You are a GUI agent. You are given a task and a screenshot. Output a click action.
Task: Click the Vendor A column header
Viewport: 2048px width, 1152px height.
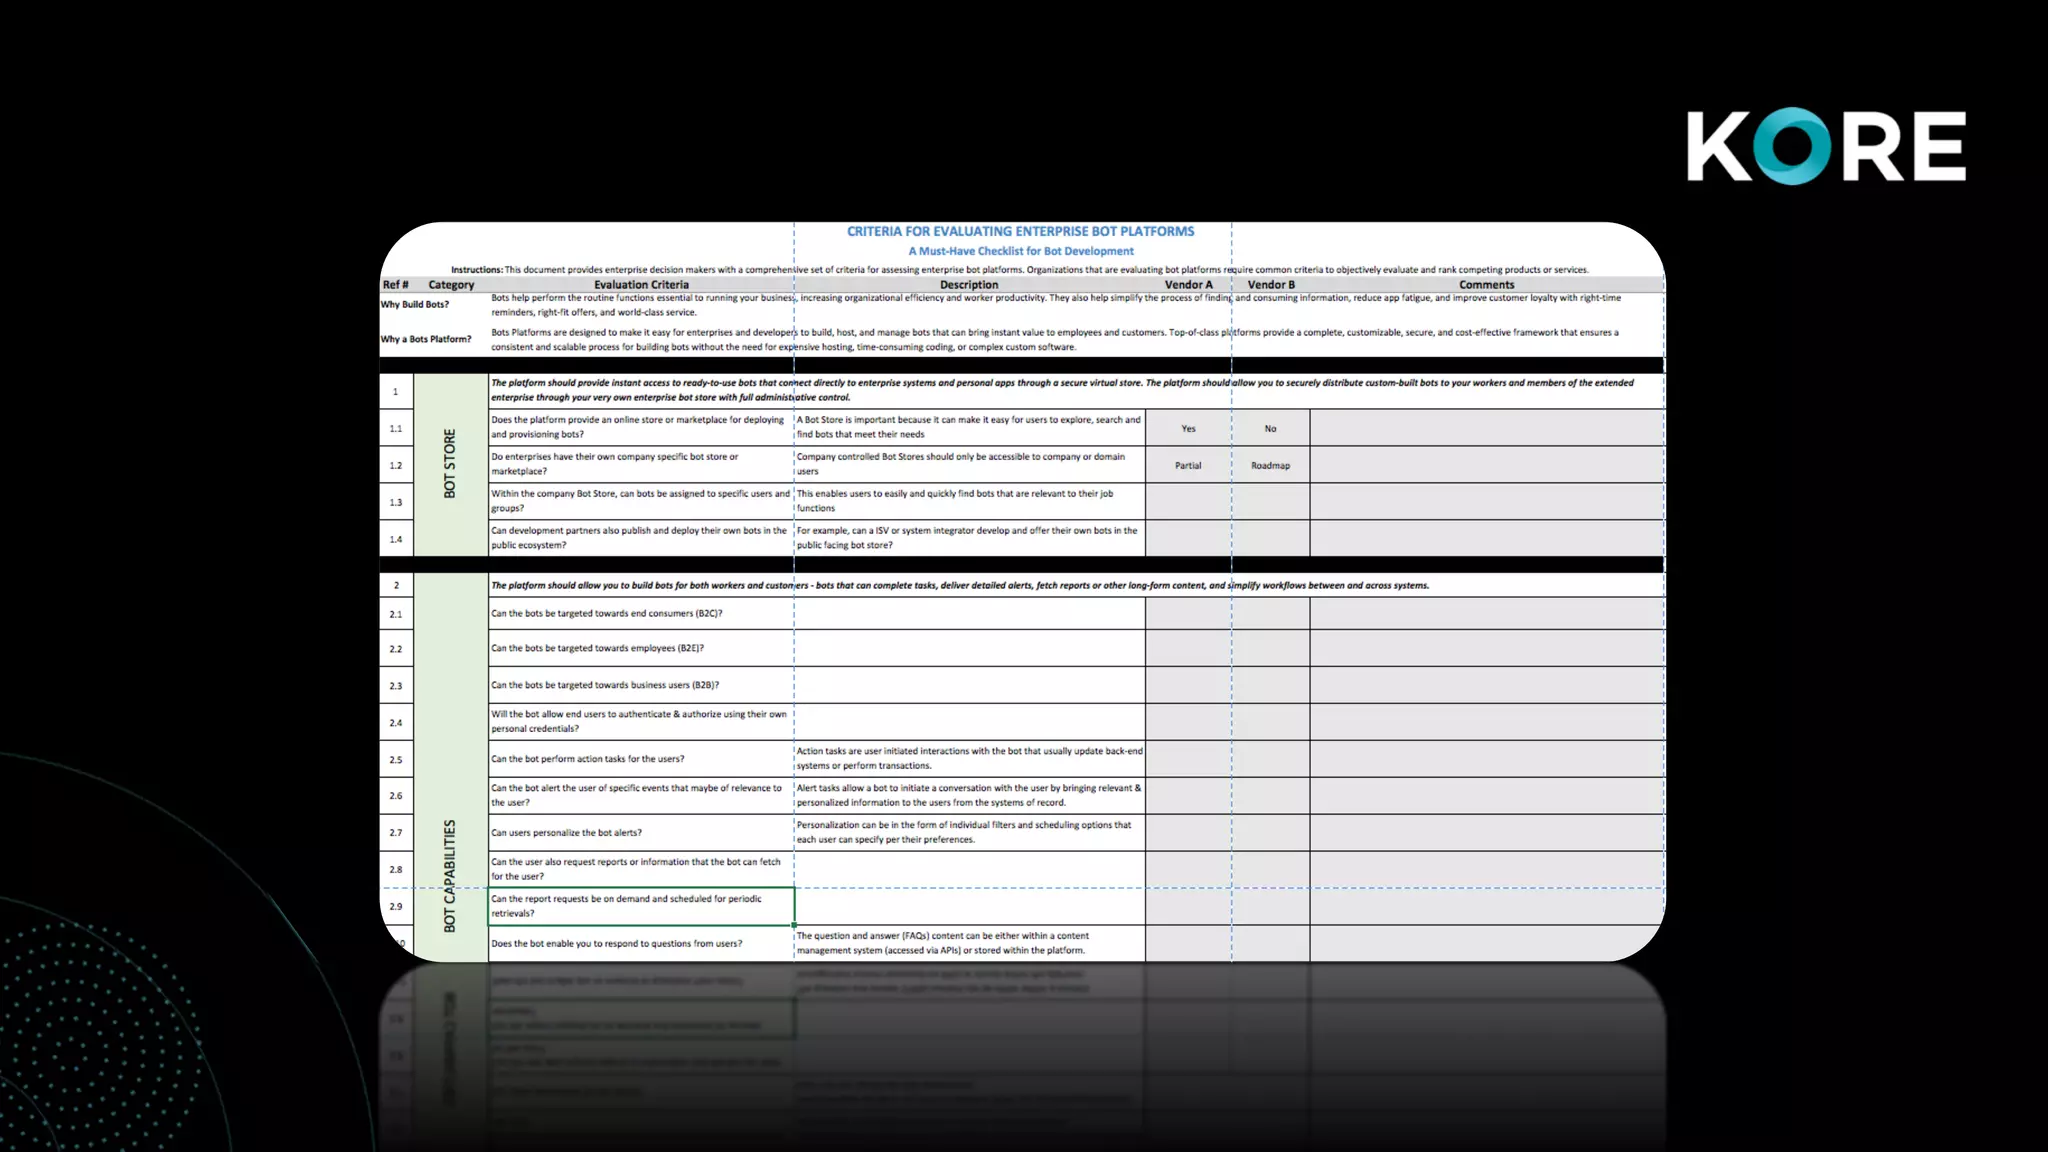(1188, 285)
